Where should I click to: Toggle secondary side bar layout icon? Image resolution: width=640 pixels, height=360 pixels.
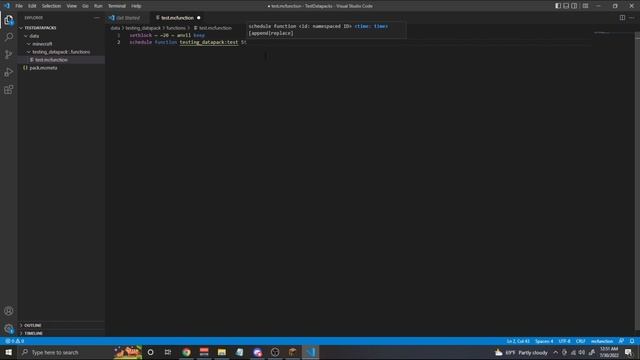coord(574,6)
